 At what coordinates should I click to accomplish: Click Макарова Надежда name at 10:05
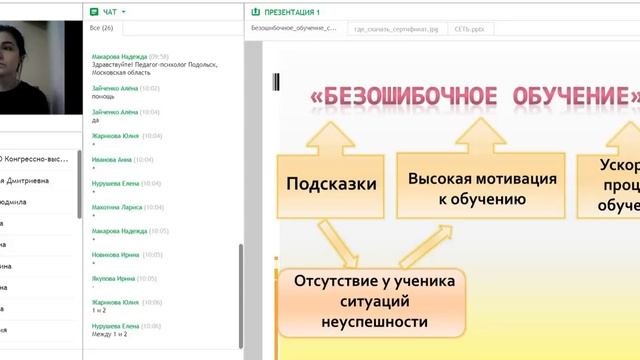pyautogui.click(x=119, y=231)
